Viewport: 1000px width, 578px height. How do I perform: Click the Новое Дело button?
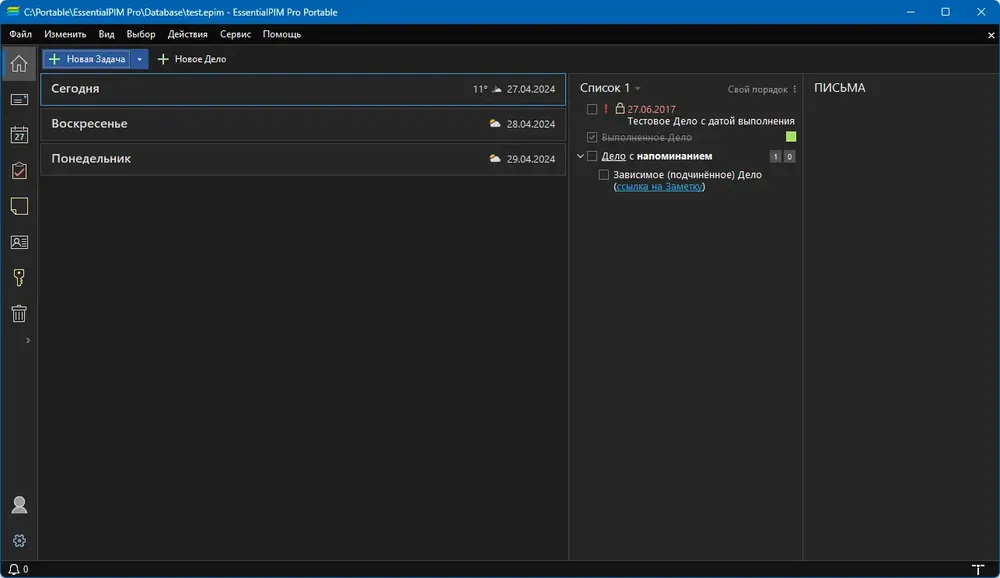[x=192, y=59]
